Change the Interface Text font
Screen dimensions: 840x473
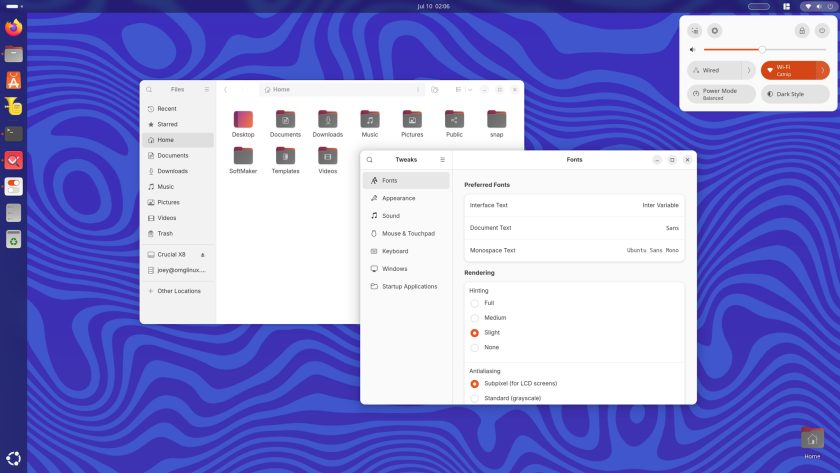click(x=574, y=205)
